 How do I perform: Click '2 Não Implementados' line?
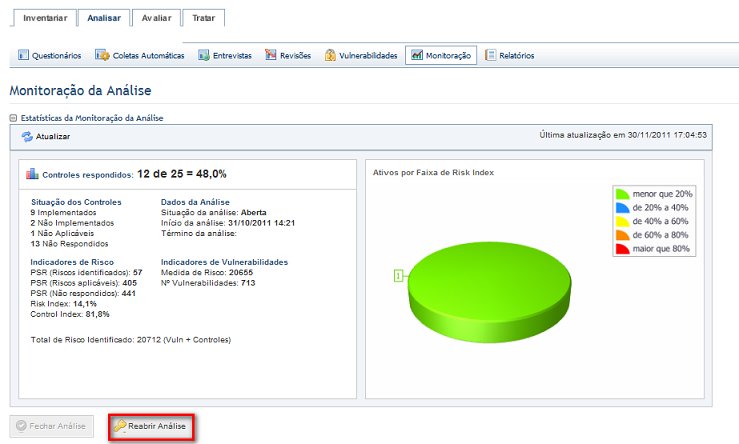click(x=72, y=223)
